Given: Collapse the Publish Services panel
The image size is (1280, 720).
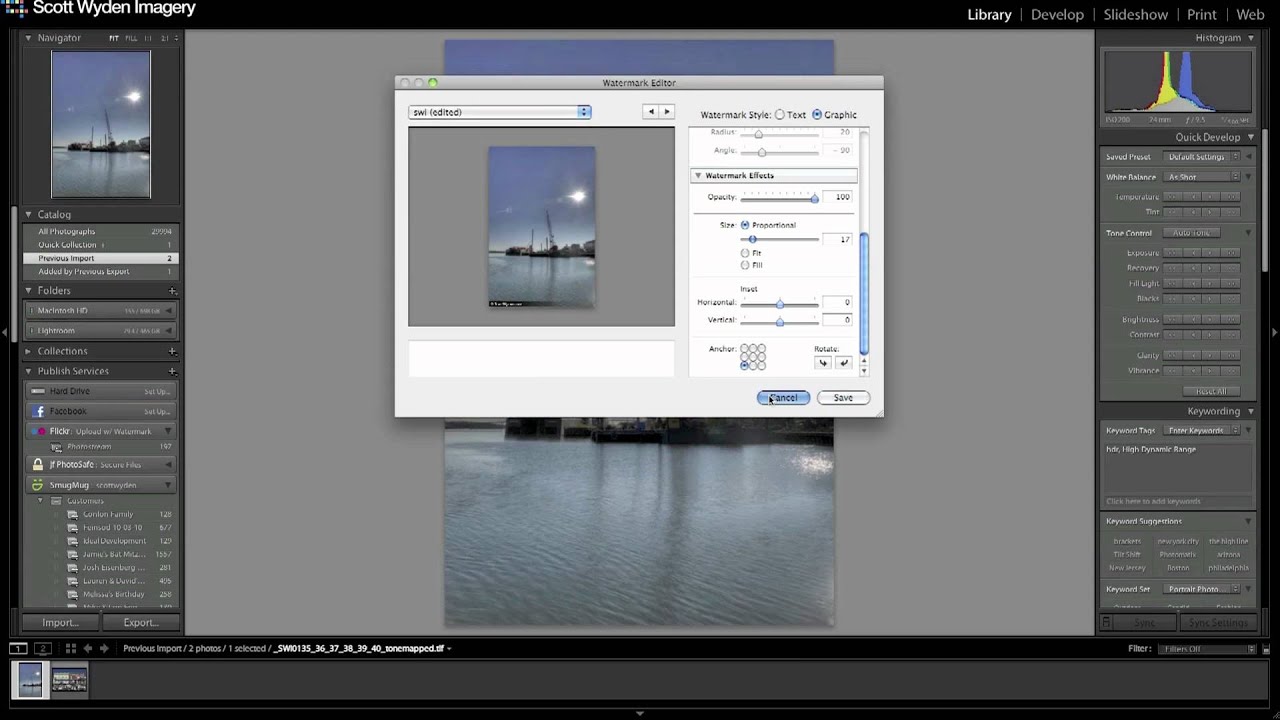Looking at the screenshot, I should (x=28, y=371).
